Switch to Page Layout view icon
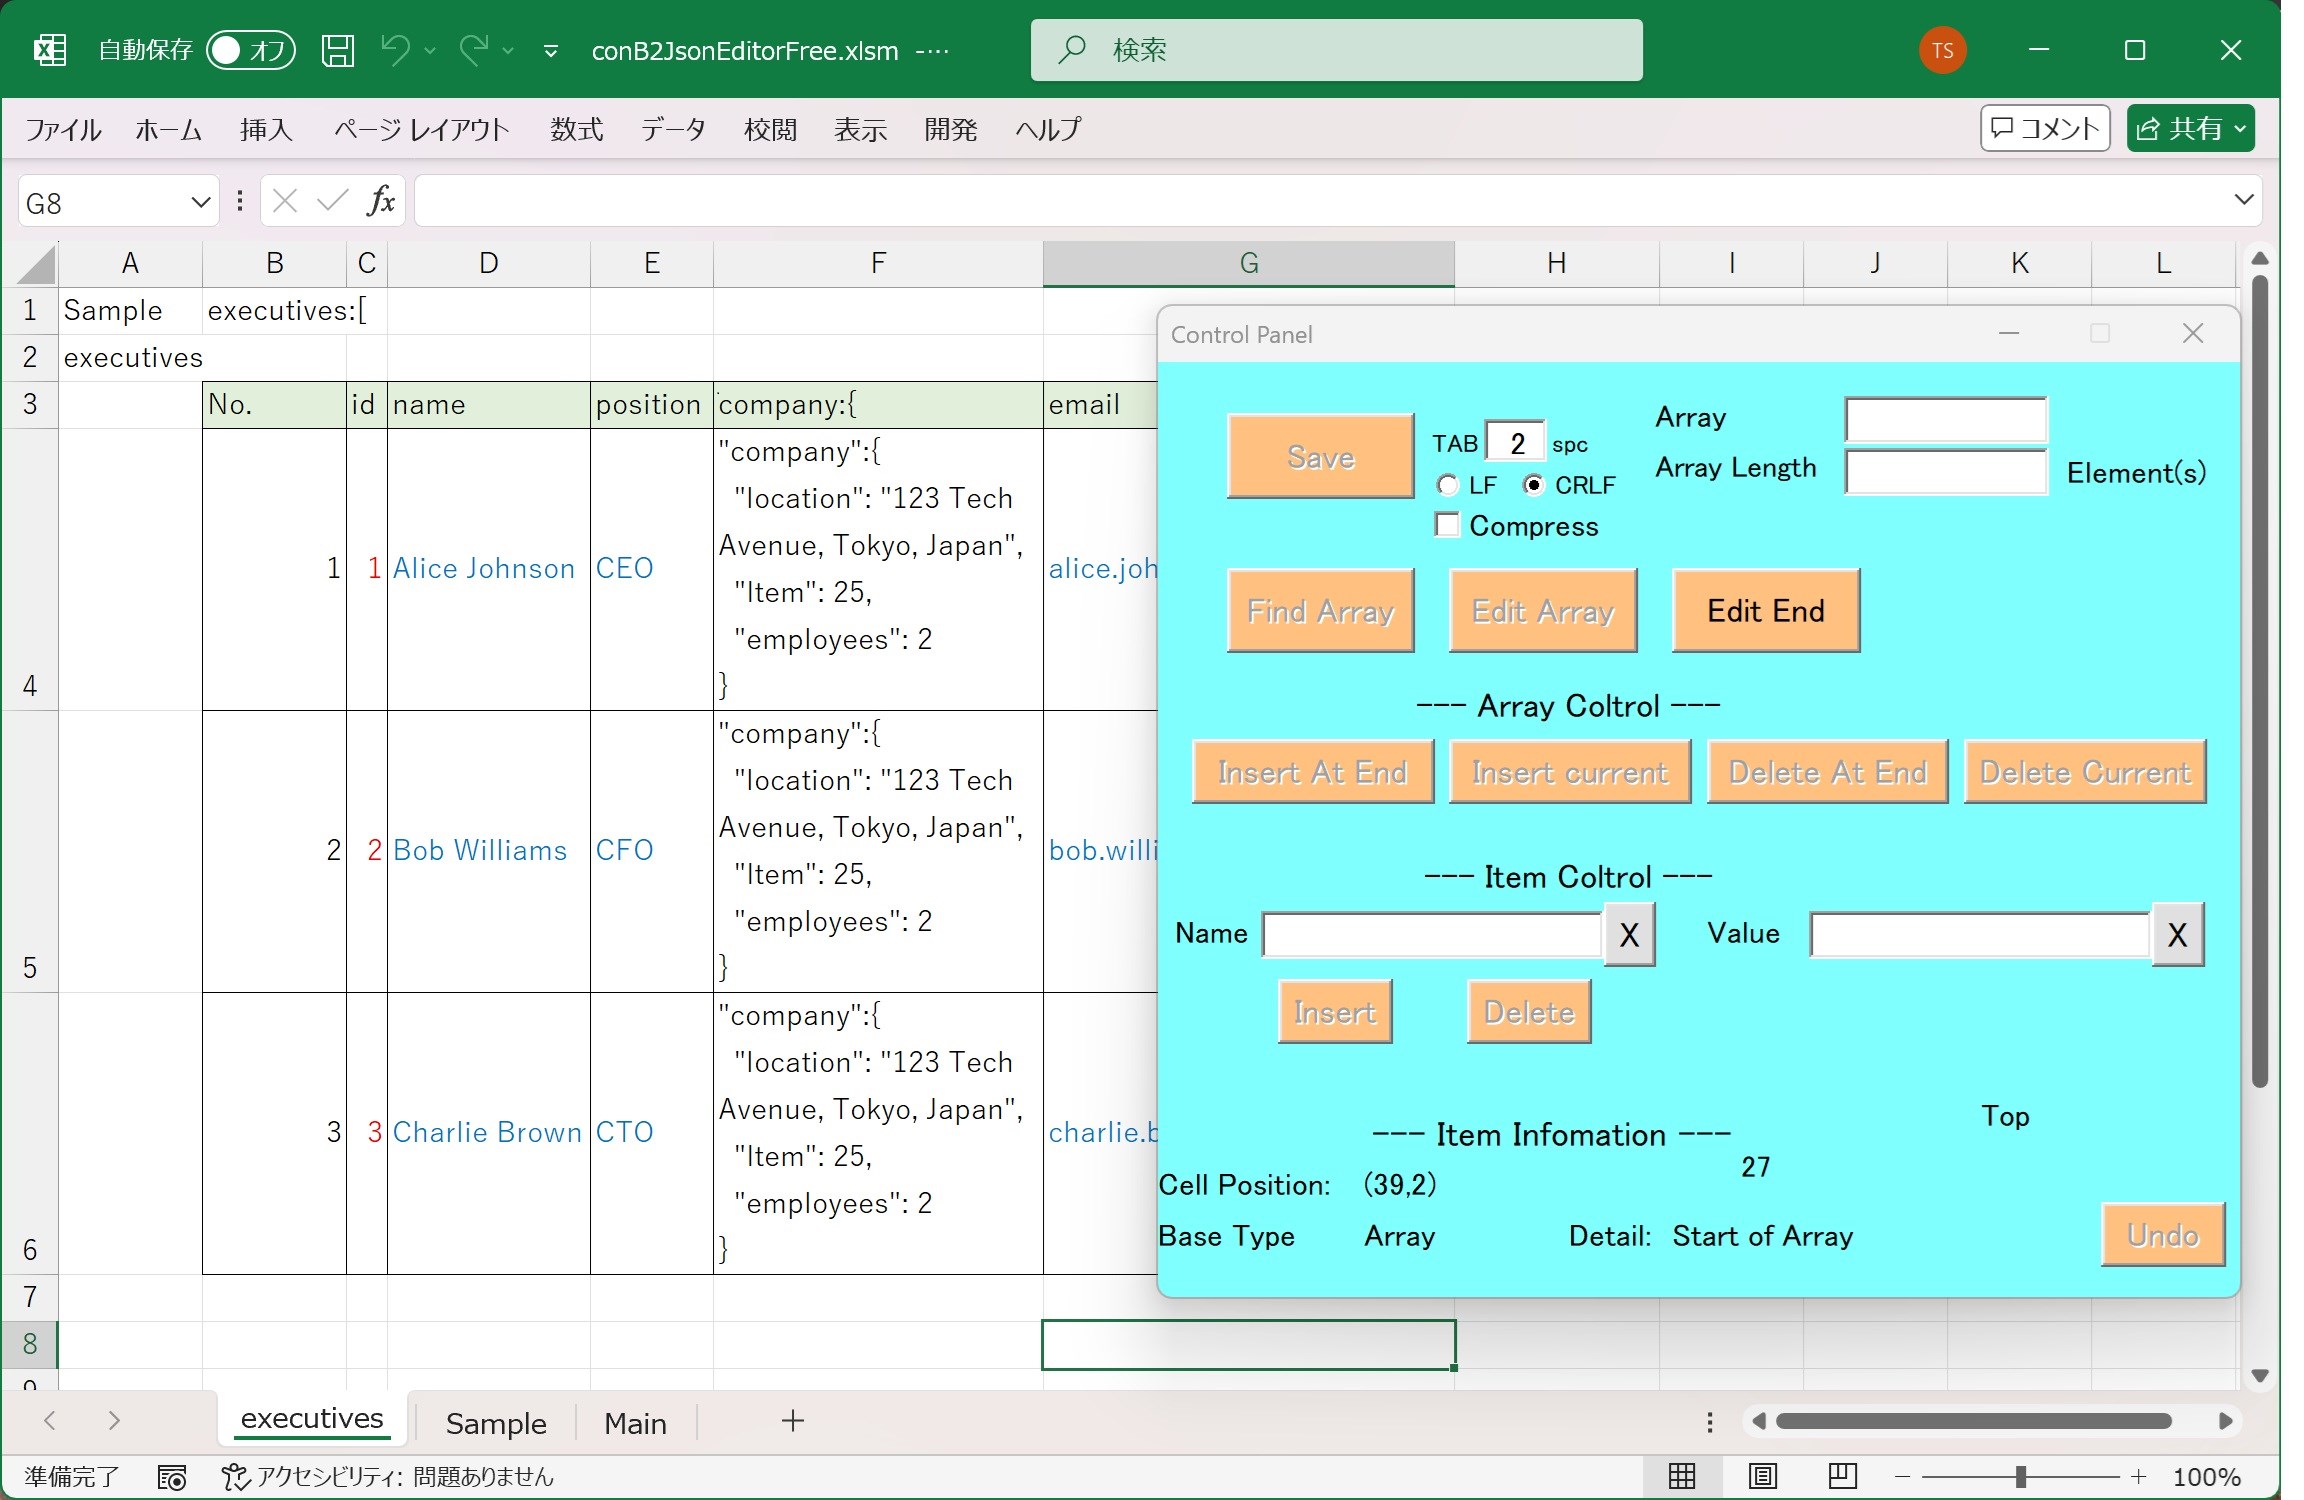The height and width of the screenshot is (1500, 2304). [1762, 1476]
